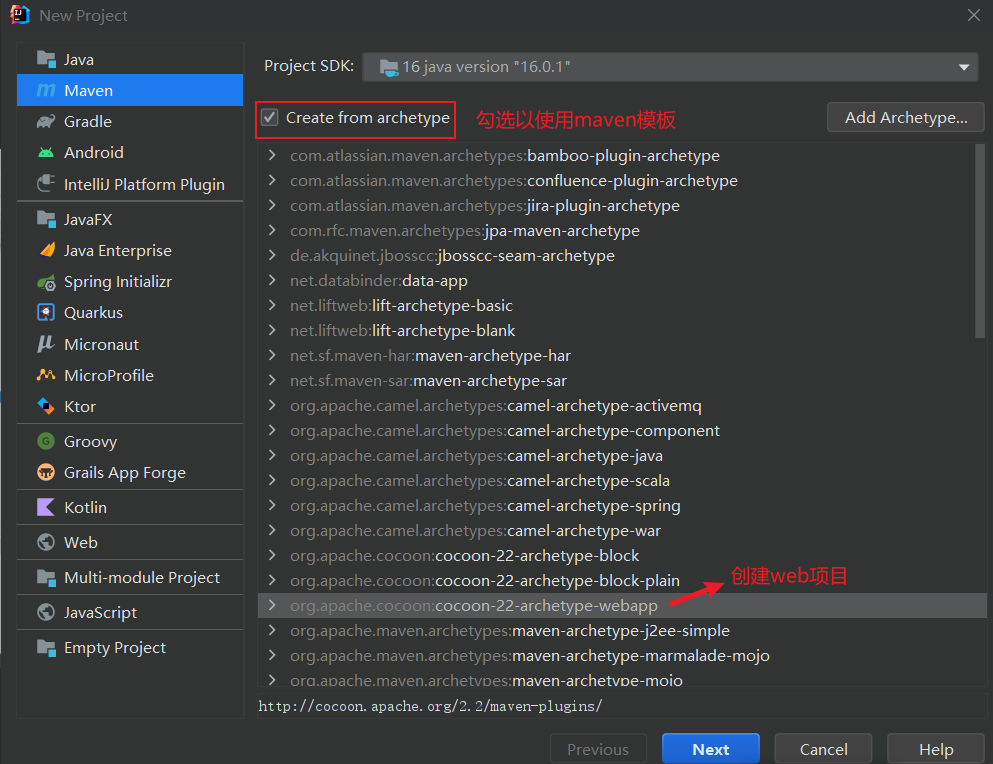
Task: Click the Grails App Forge icon
Action: tap(46, 472)
